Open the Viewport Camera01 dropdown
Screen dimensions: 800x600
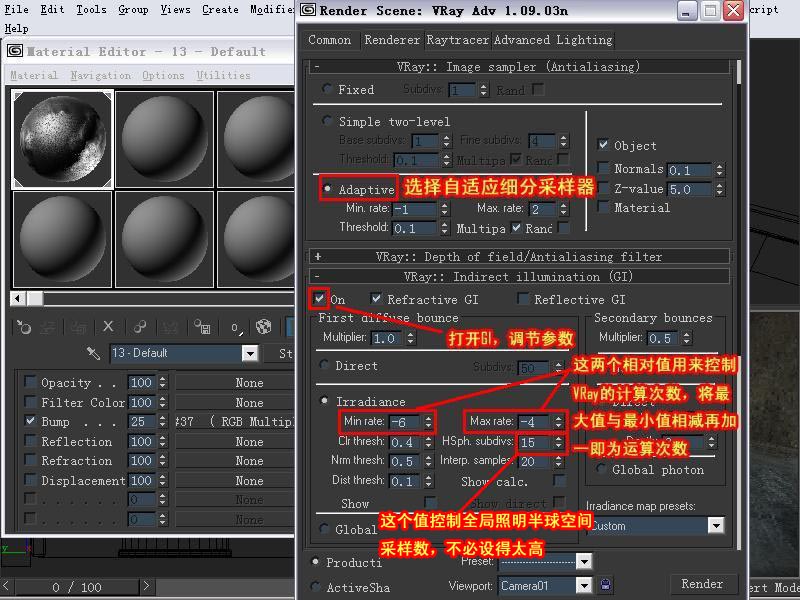tap(584, 585)
